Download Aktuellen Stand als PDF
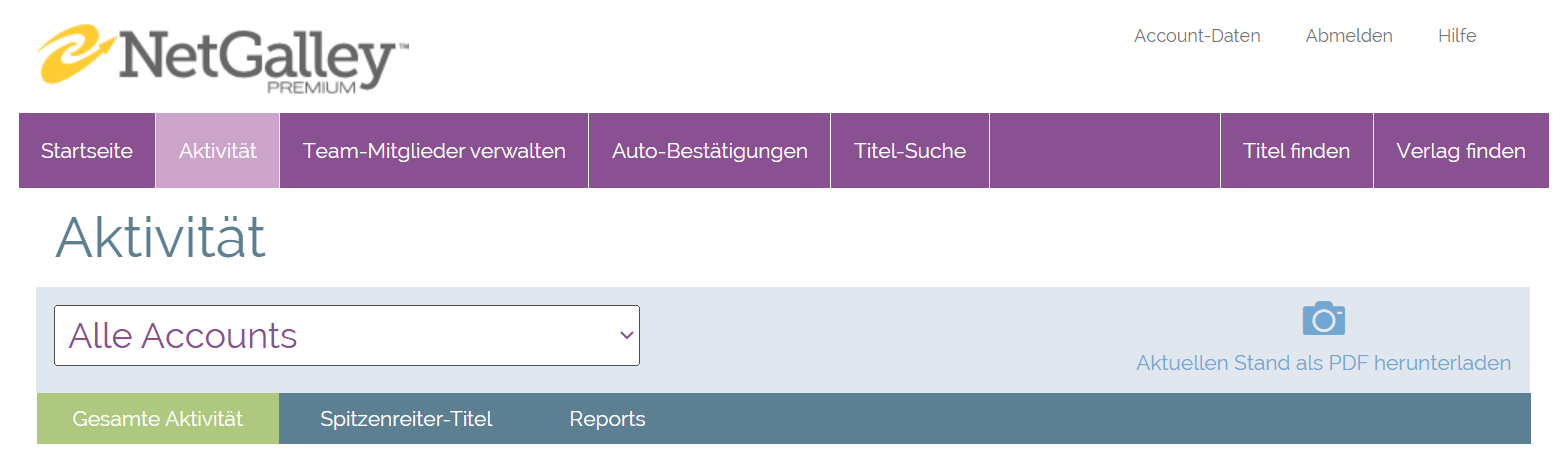Image resolution: width=1563 pixels, height=459 pixels. (x=1323, y=363)
